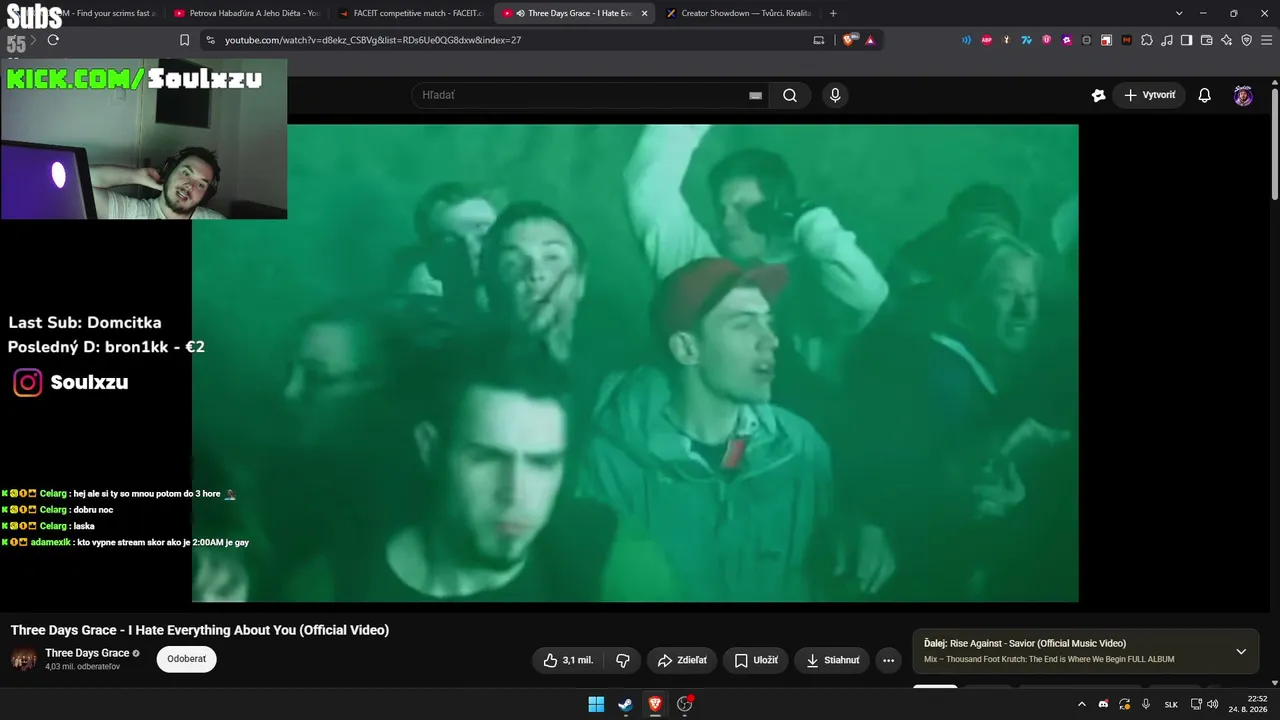The height and width of the screenshot is (720, 1280).
Task: Click the Brave Shields lion icon
Action: (850, 40)
